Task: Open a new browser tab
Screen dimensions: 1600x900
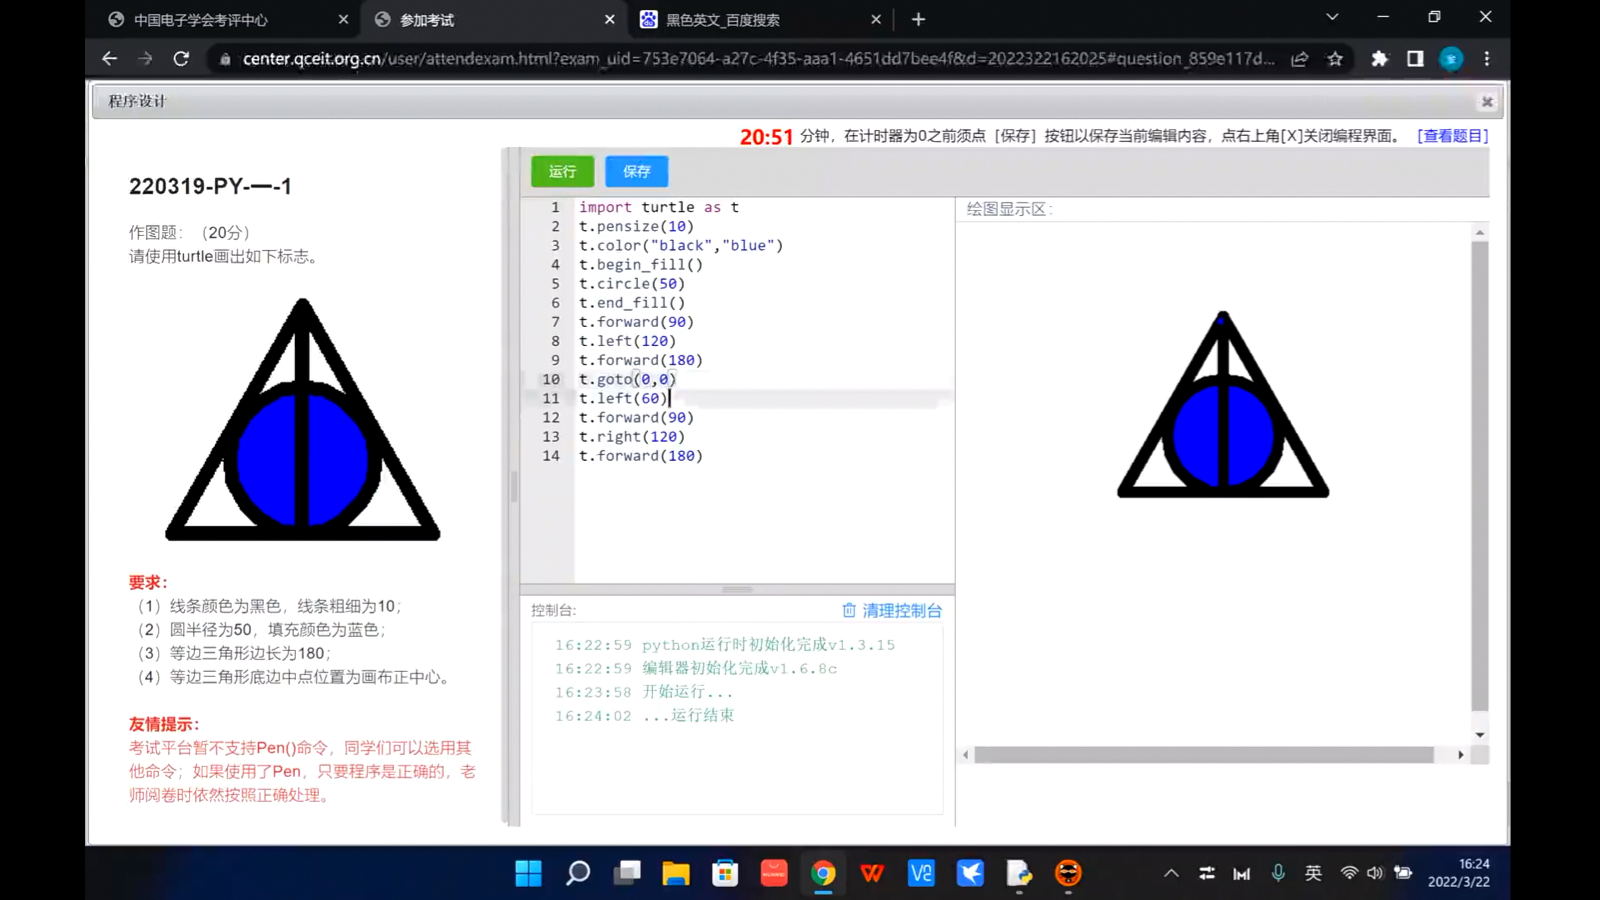Action: click(918, 19)
